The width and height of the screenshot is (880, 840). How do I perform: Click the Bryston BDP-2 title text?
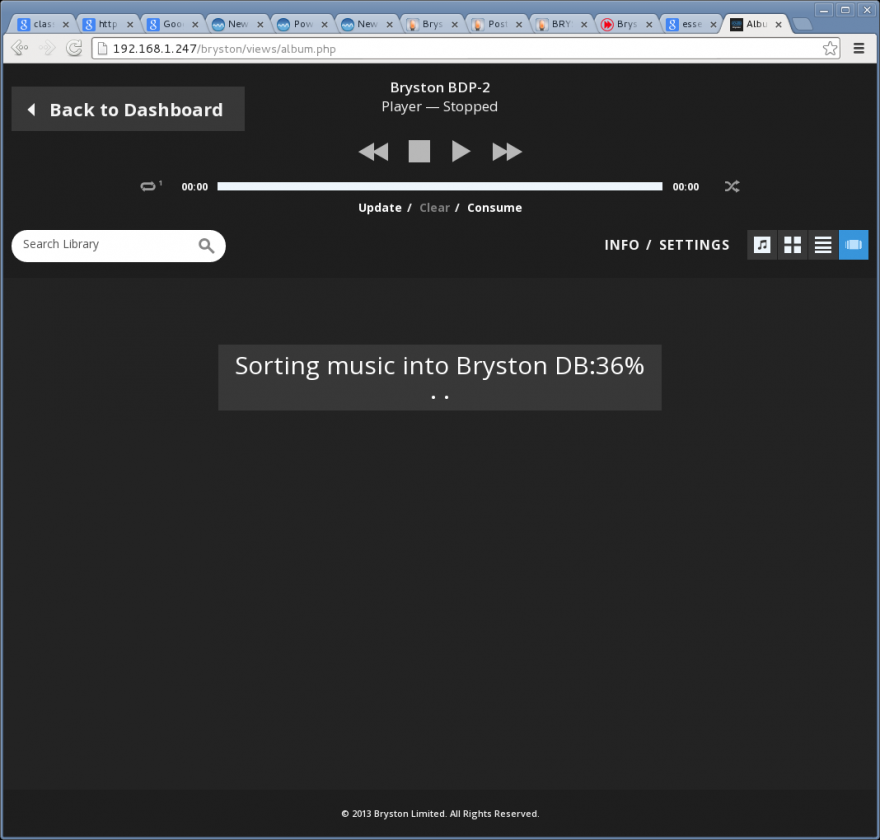(440, 88)
